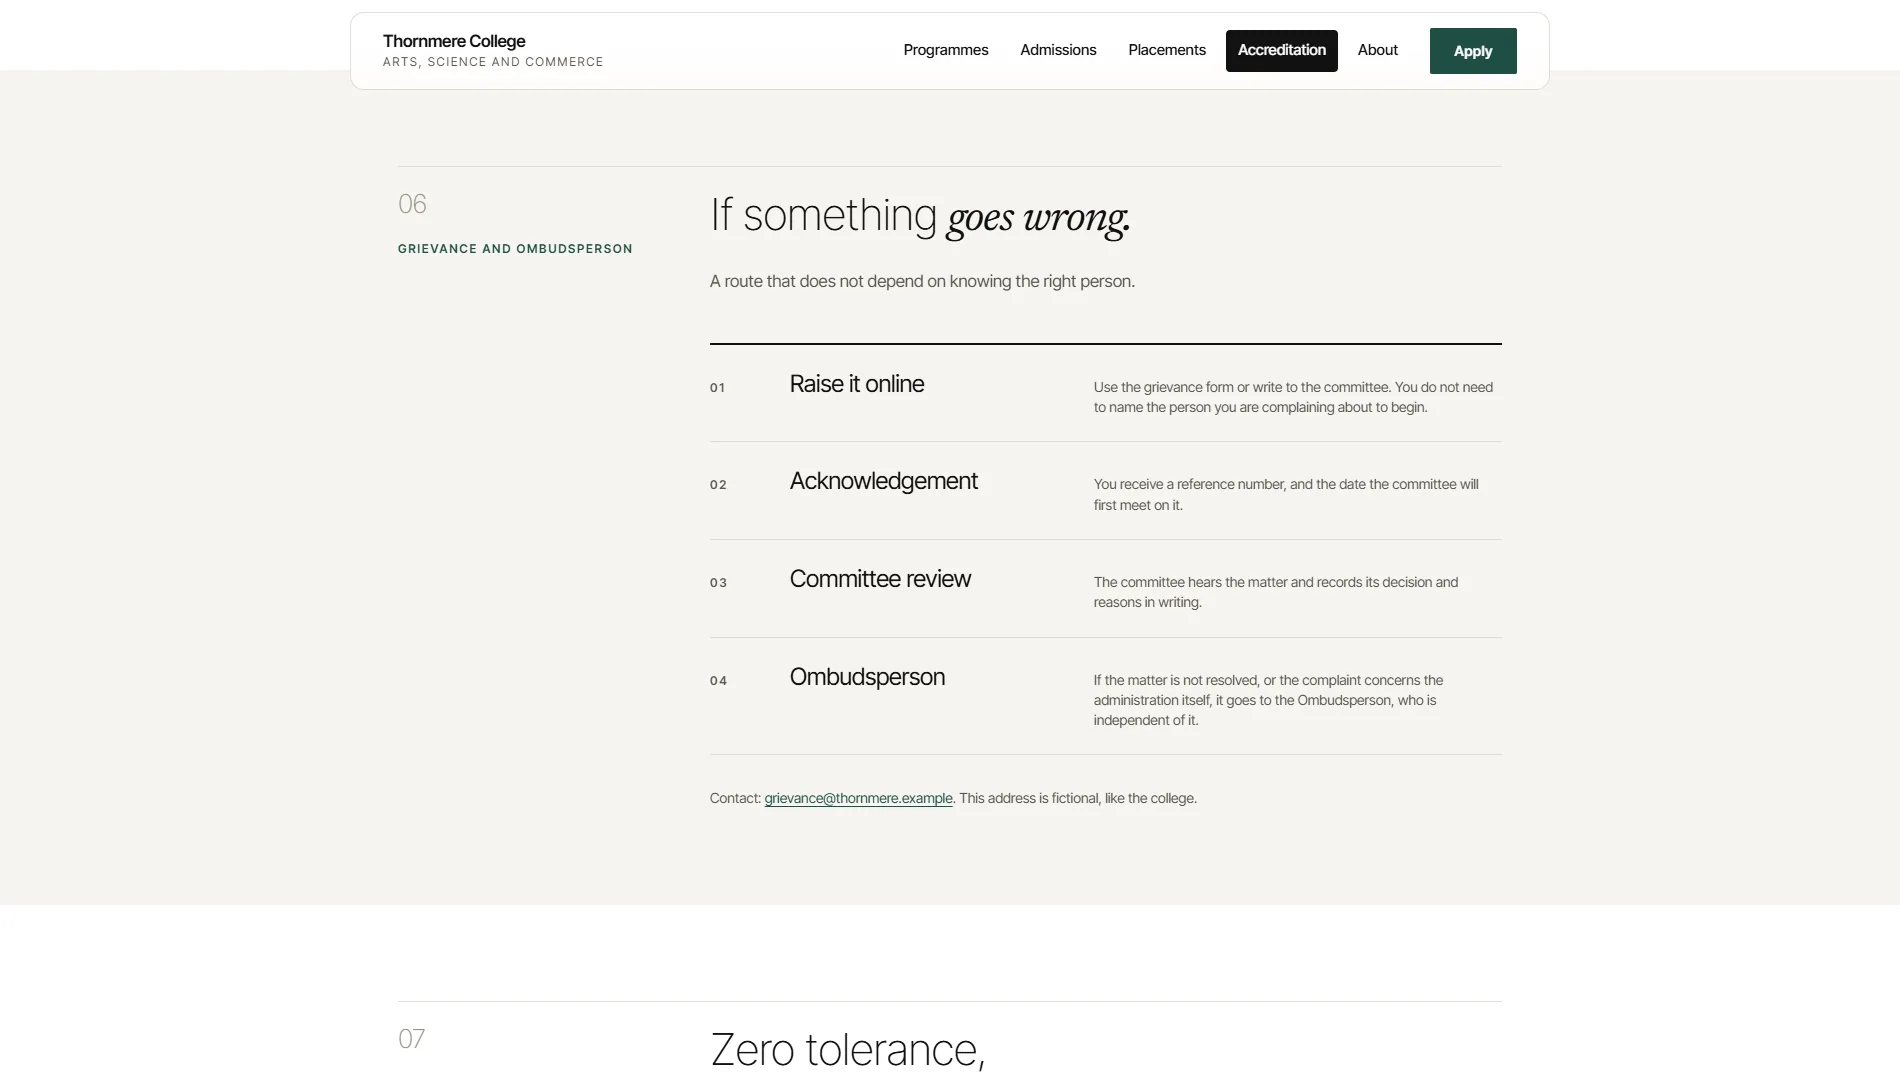Image resolution: width=1900 pixels, height=1074 pixels.
Task: Click the 'Raise it online' step title
Action: coord(856,384)
